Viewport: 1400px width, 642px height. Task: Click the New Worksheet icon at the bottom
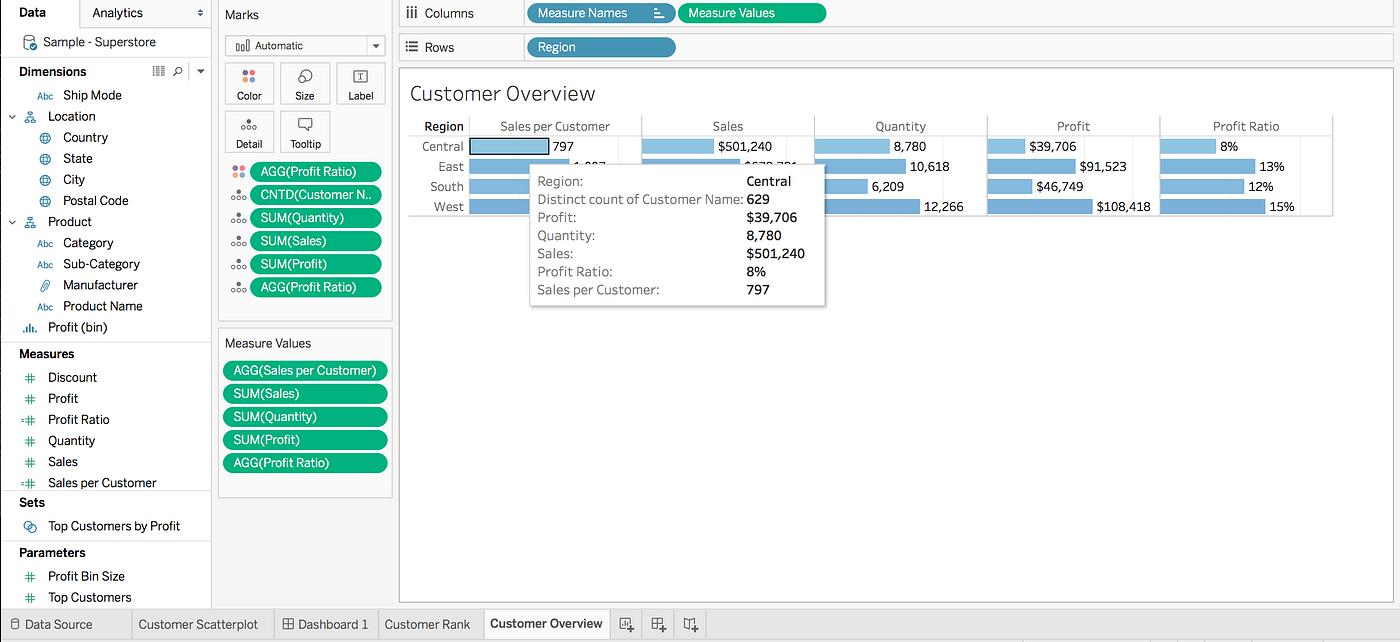[625, 623]
